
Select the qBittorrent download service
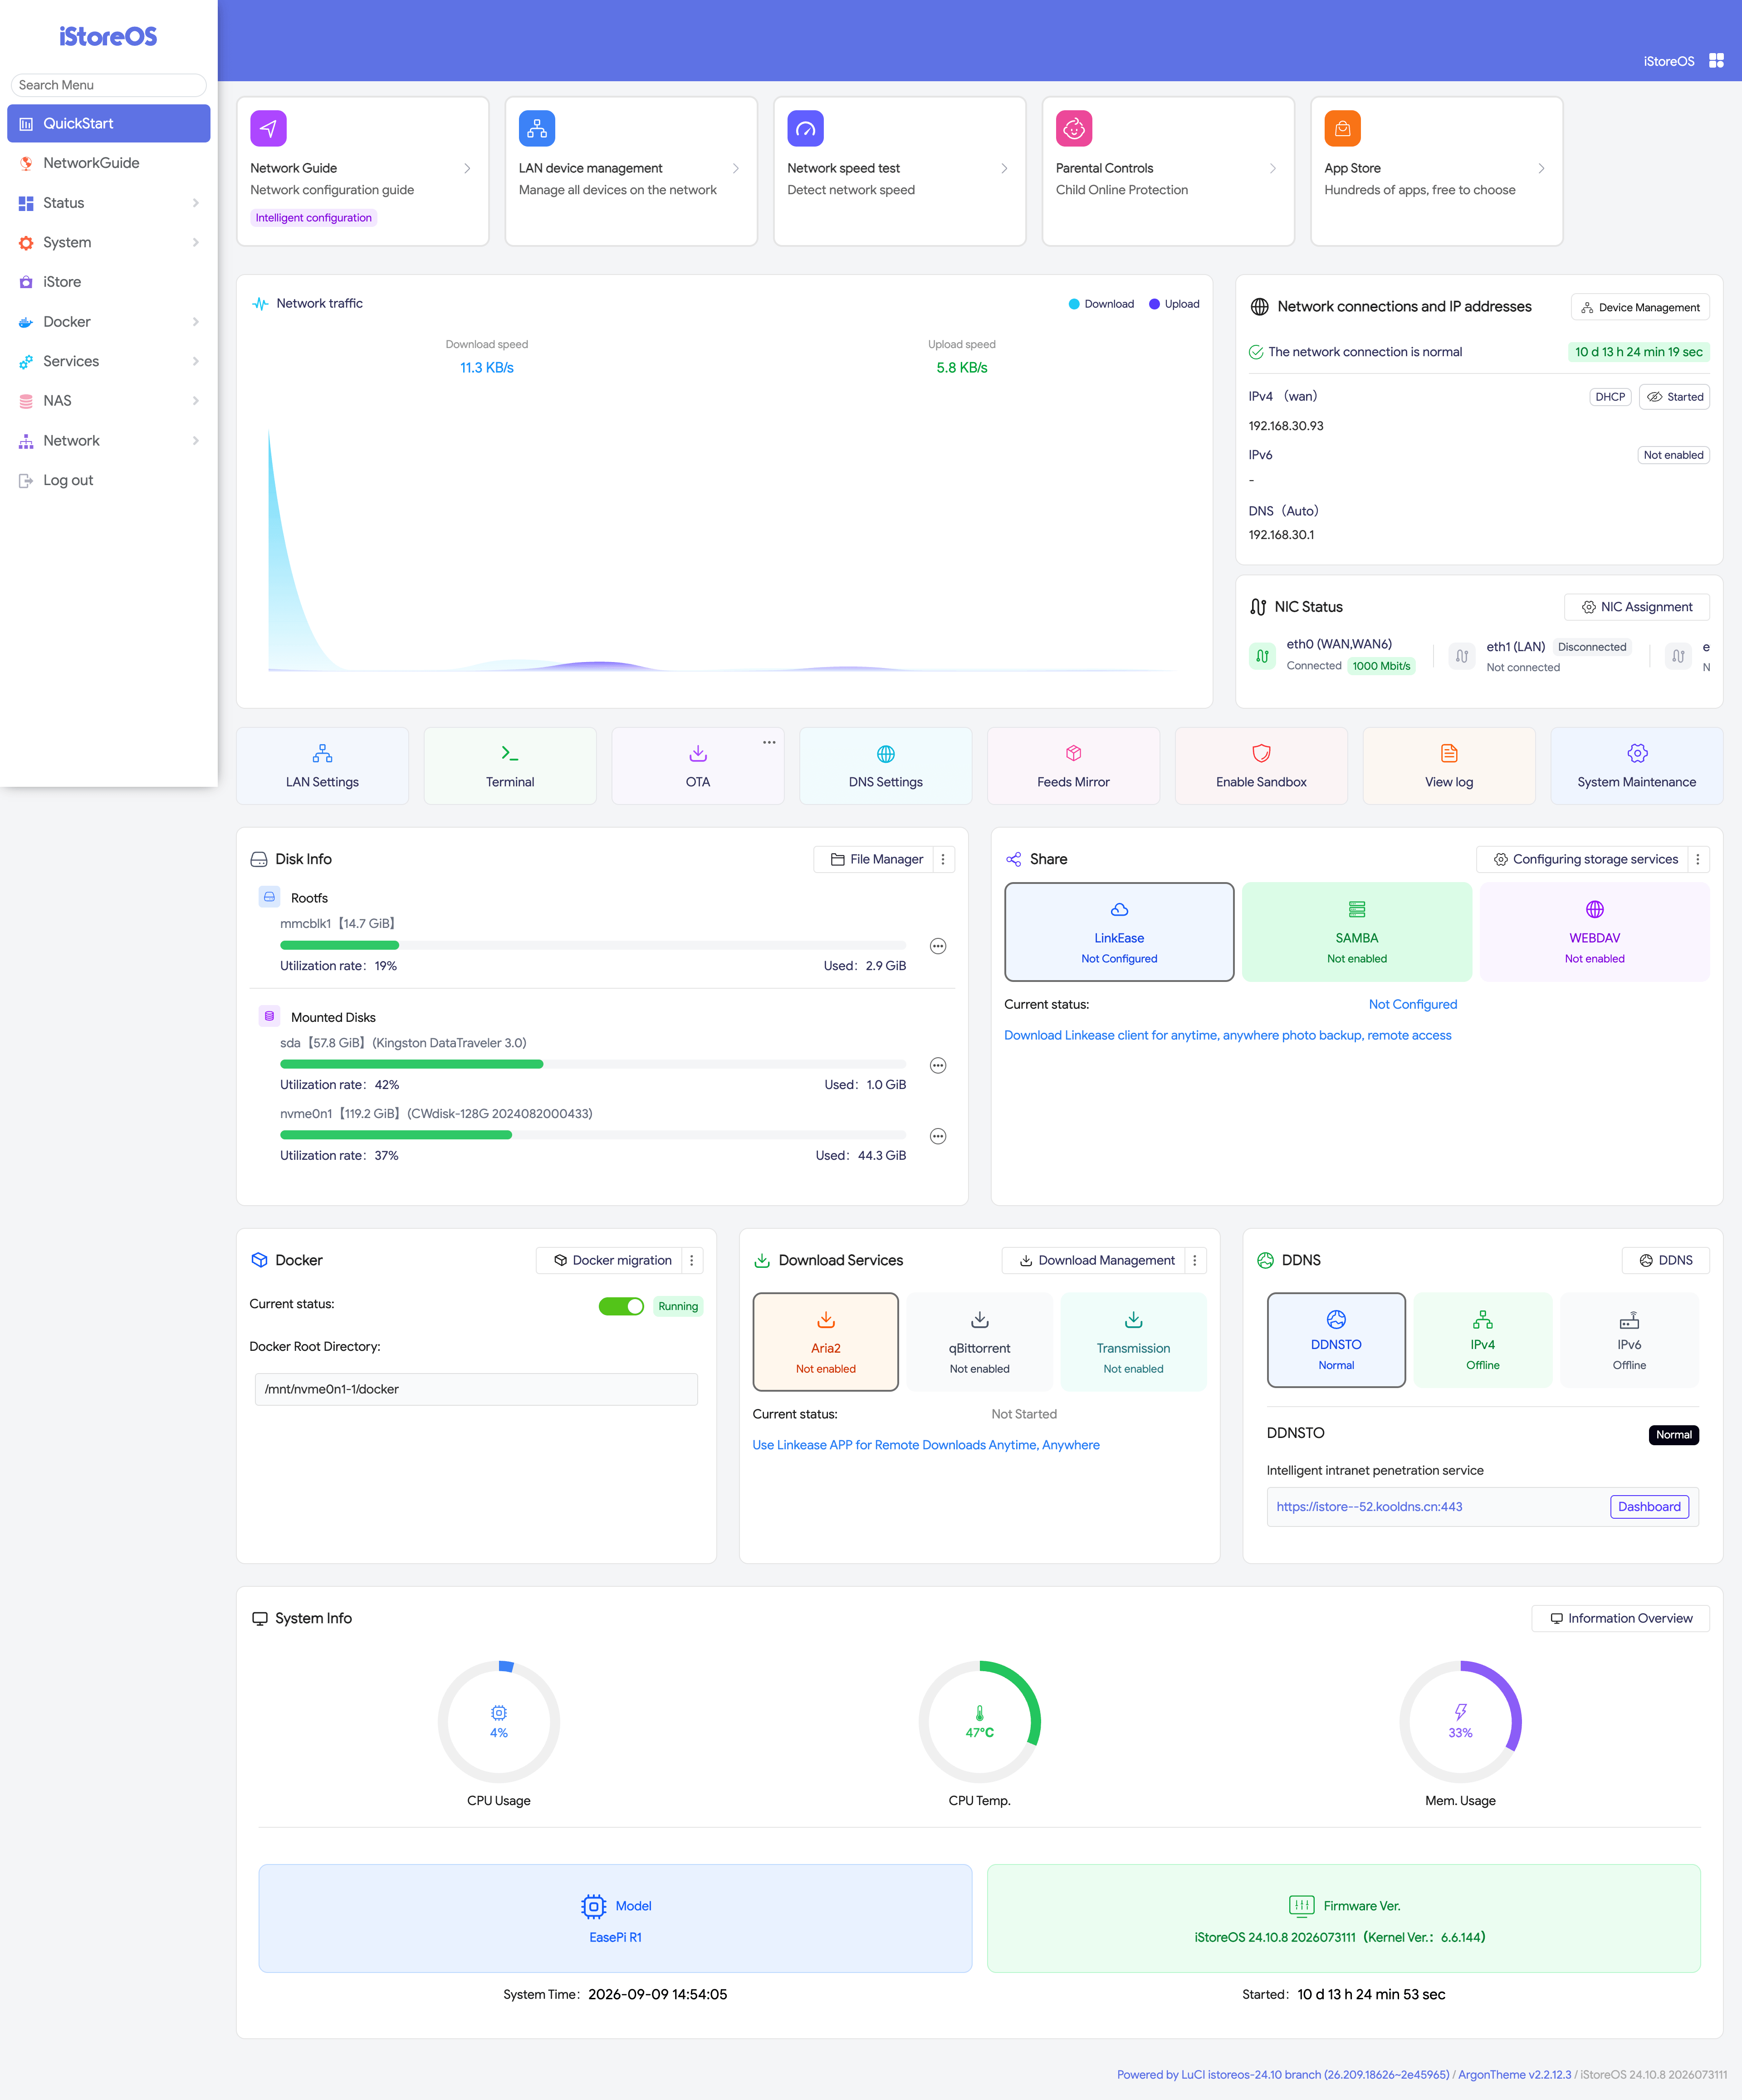[x=979, y=1342]
